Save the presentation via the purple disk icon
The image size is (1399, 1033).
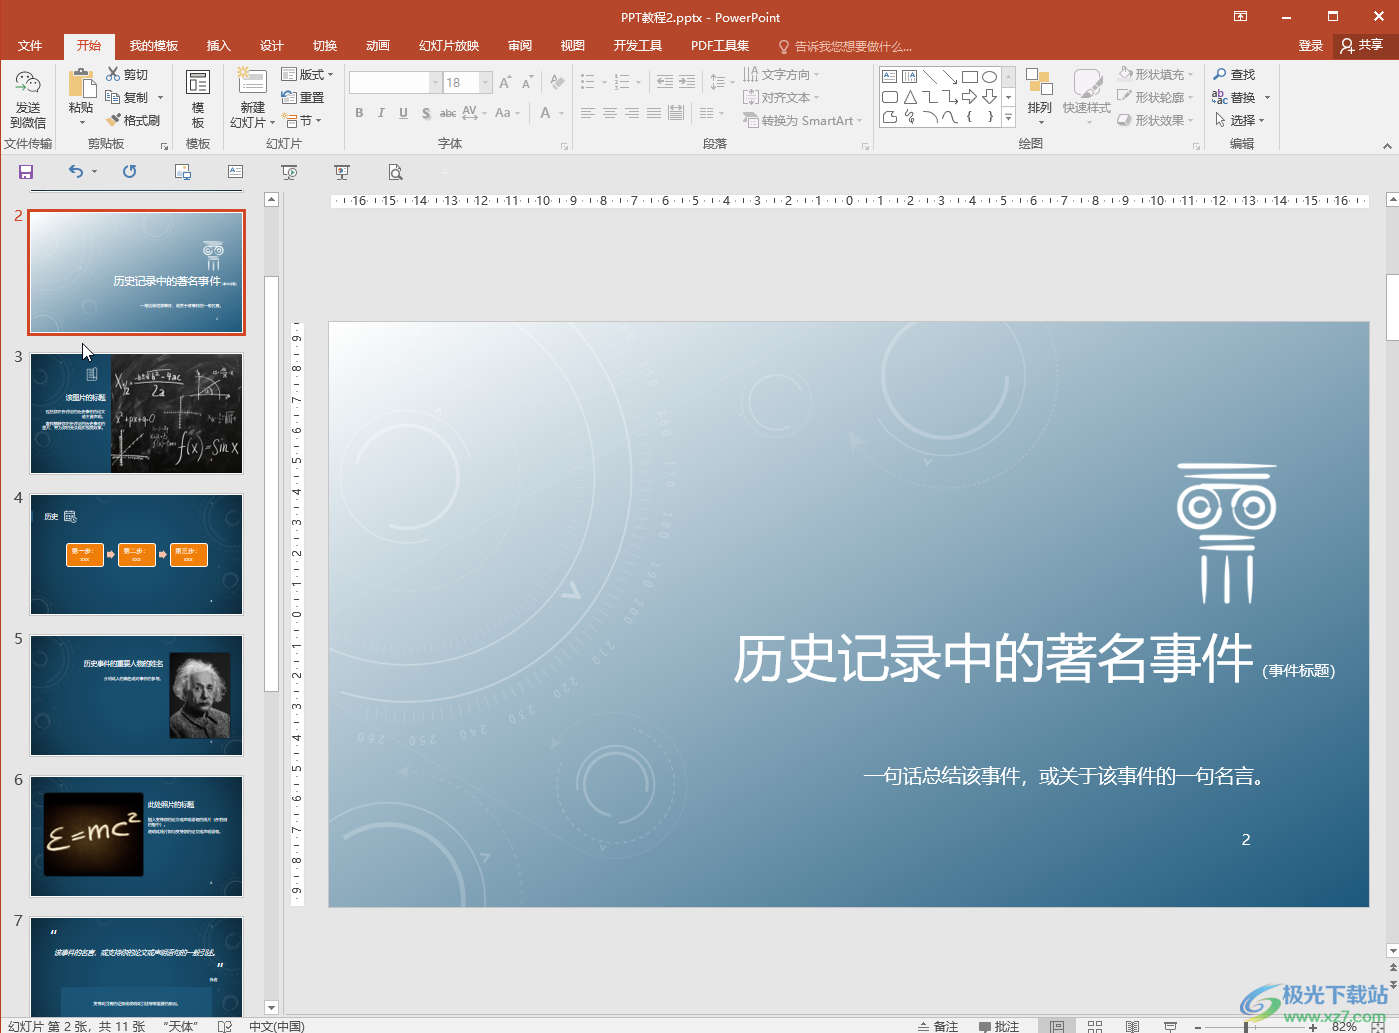(x=26, y=172)
